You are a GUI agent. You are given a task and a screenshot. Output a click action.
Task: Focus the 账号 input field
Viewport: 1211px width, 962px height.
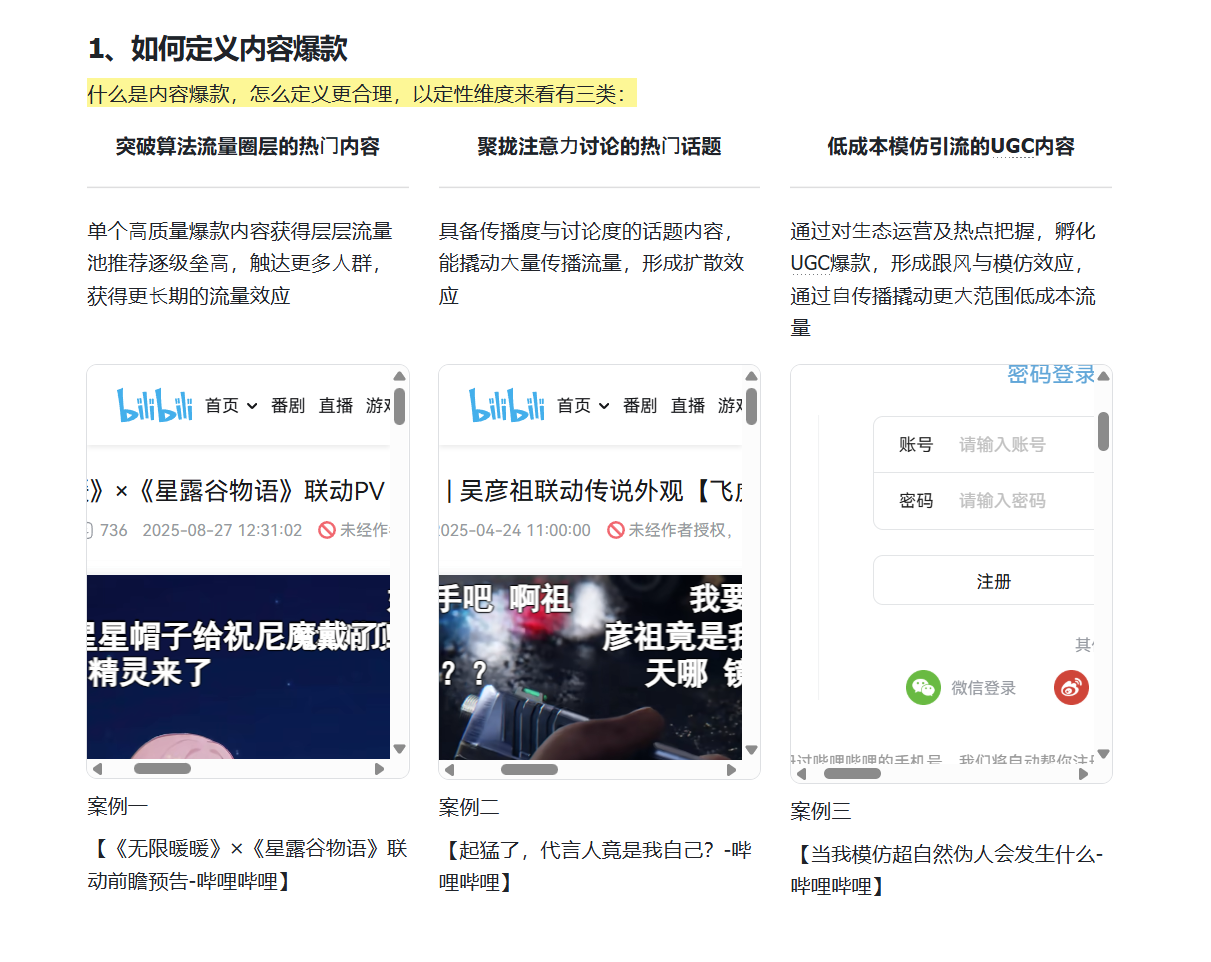tap(1020, 445)
